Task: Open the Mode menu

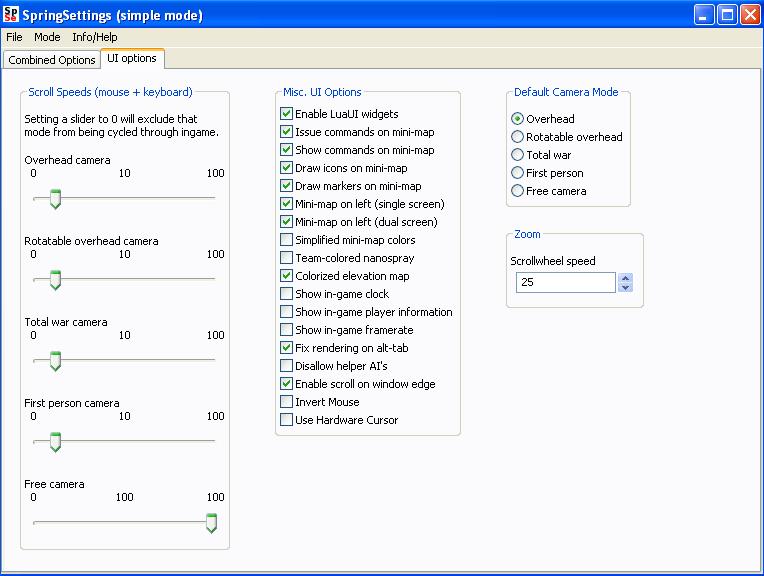Action: (47, 37)
